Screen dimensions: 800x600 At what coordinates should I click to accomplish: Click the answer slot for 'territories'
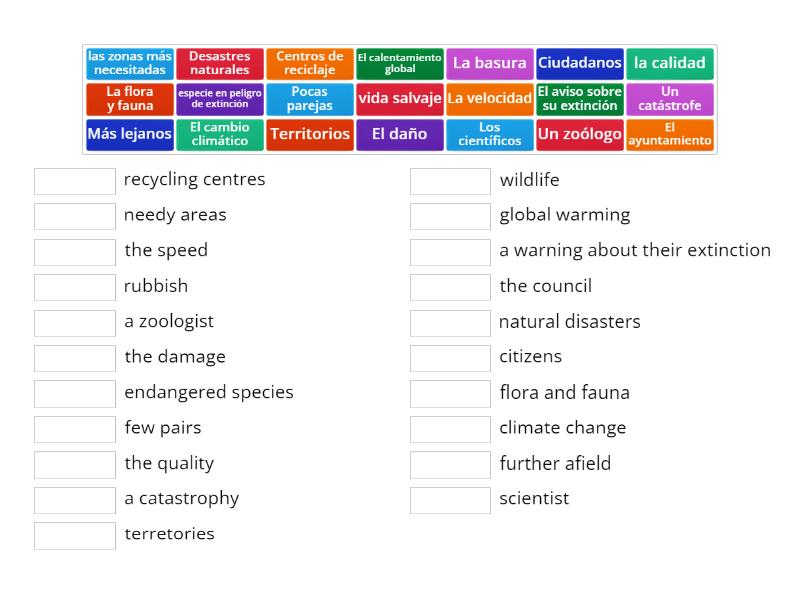pyautogui.click(x=74, y=535)
